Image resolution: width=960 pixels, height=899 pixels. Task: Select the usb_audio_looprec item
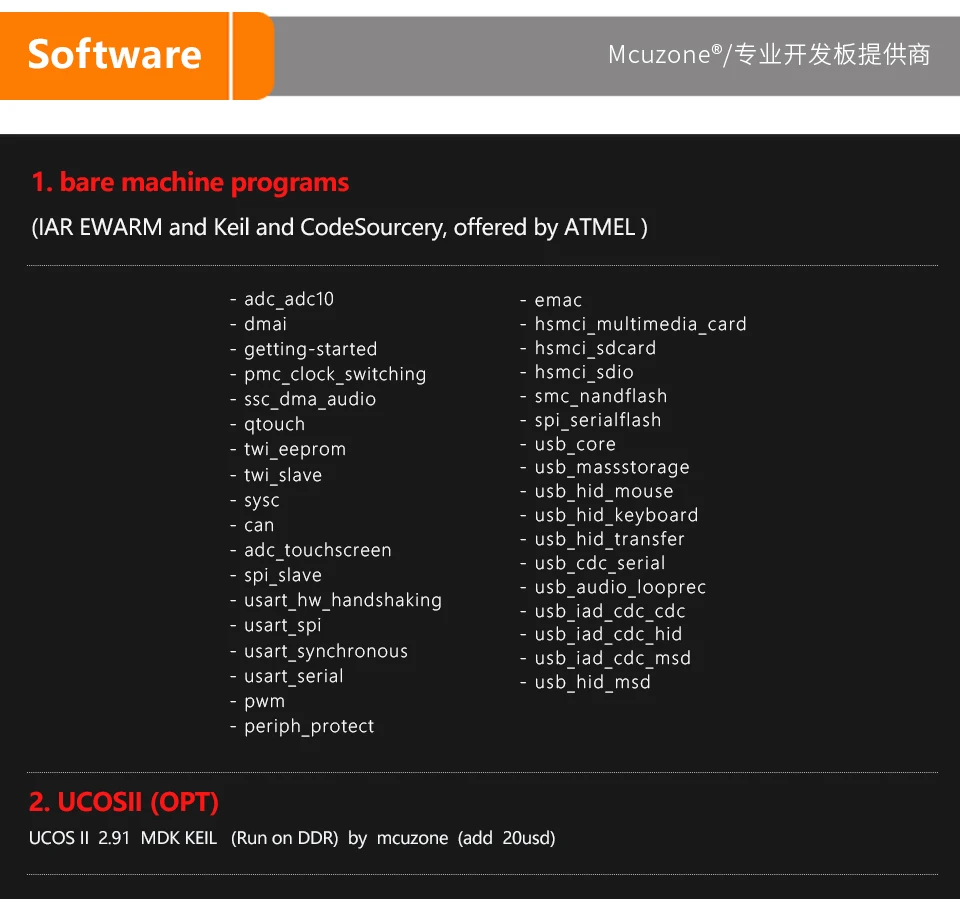[x=620, y=587]
